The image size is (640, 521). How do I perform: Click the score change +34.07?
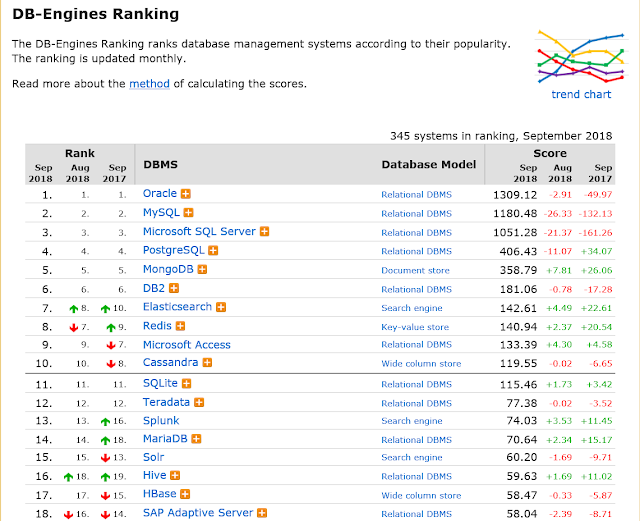tap(596, 252)
